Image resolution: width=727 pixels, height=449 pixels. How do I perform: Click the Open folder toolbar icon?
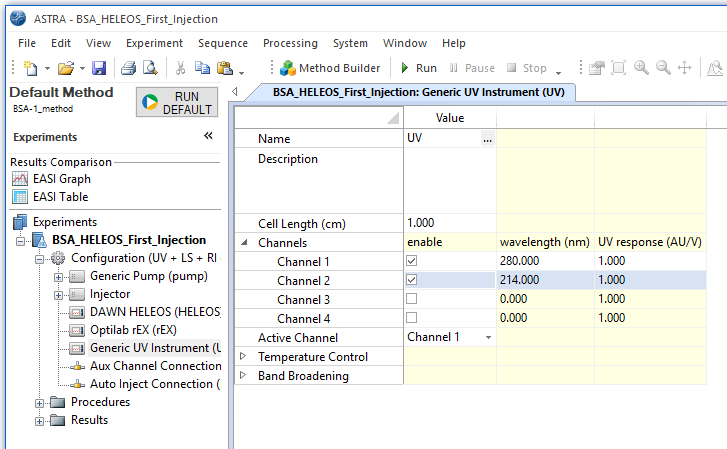[65, 68]
